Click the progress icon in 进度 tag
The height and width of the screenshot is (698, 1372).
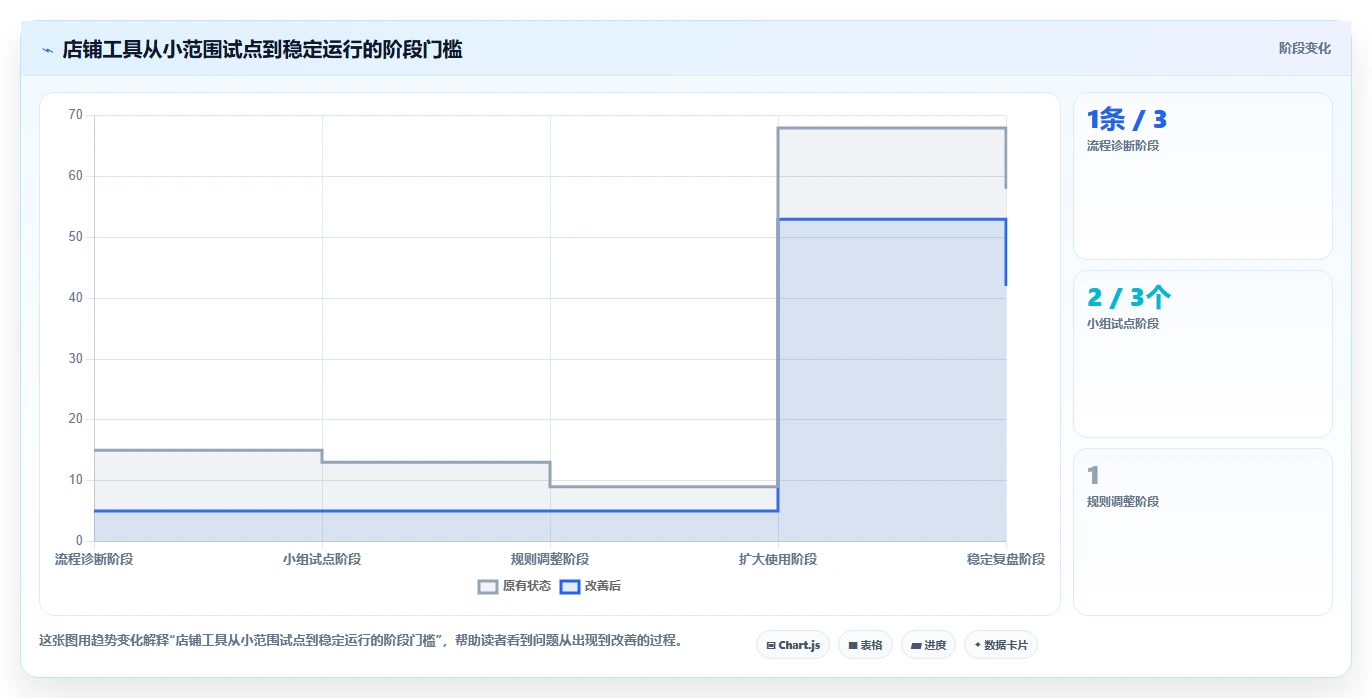[x=916, y=646]
